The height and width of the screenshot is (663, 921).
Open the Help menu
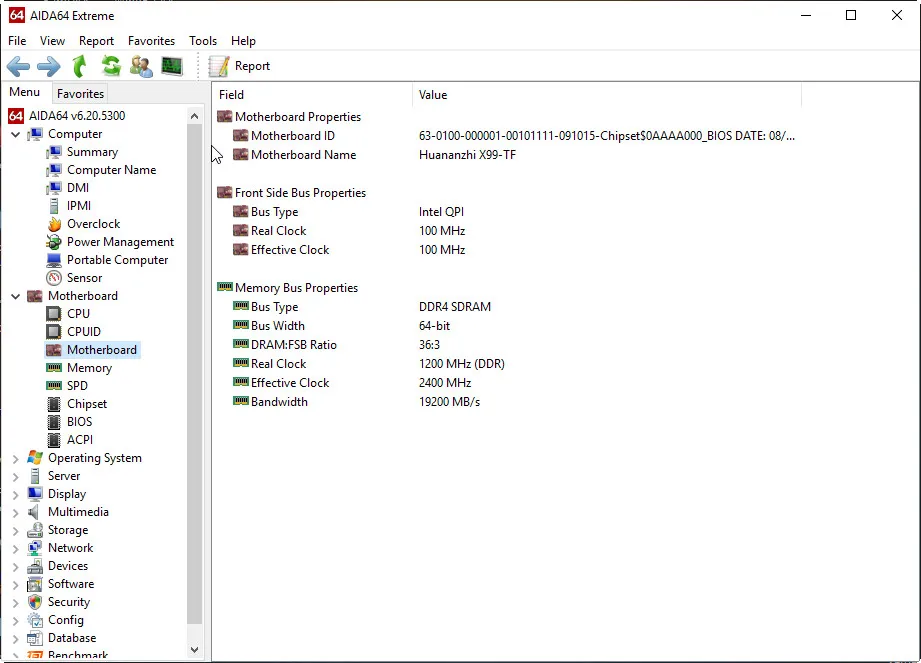pos(243,41)
